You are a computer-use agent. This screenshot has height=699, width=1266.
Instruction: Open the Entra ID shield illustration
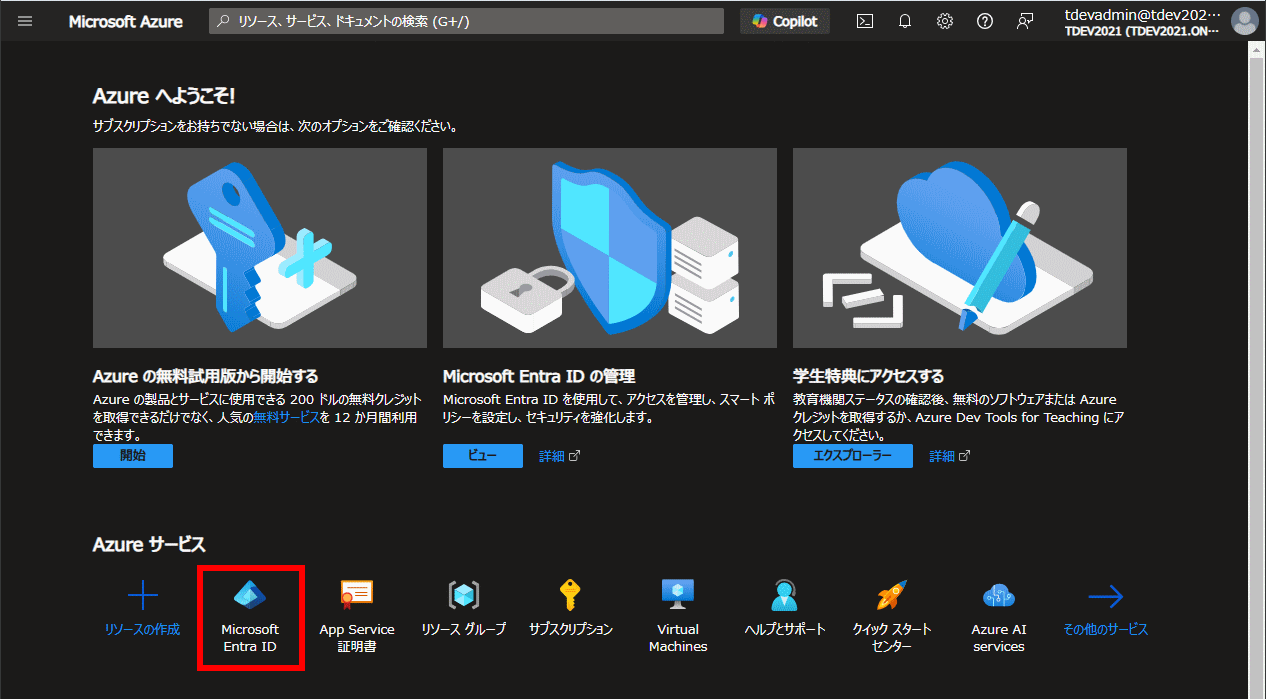pos(610,248)
